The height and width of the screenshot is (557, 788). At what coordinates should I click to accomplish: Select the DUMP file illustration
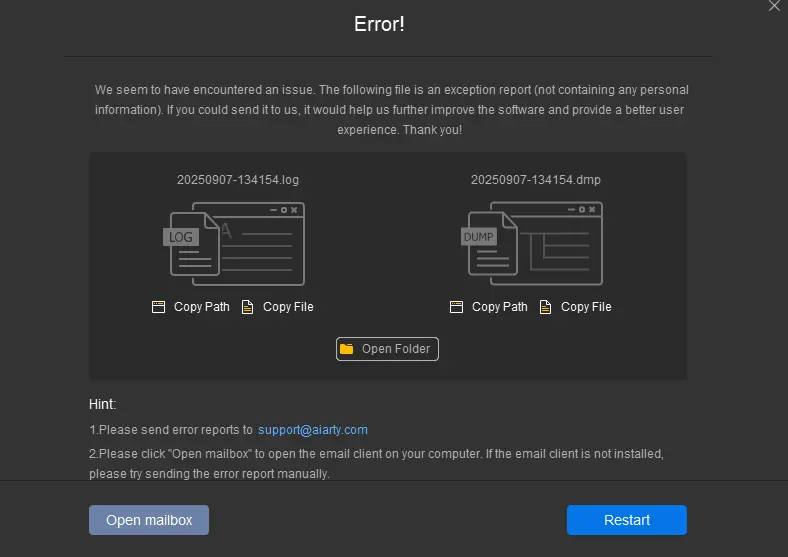[532, 244]
